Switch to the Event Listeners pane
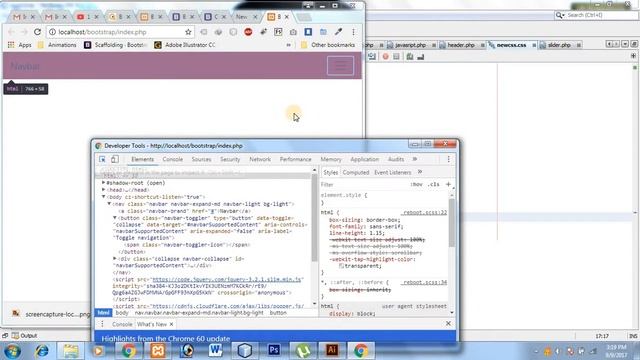Viewport: 640px width, 360px height. coord(393,172)
